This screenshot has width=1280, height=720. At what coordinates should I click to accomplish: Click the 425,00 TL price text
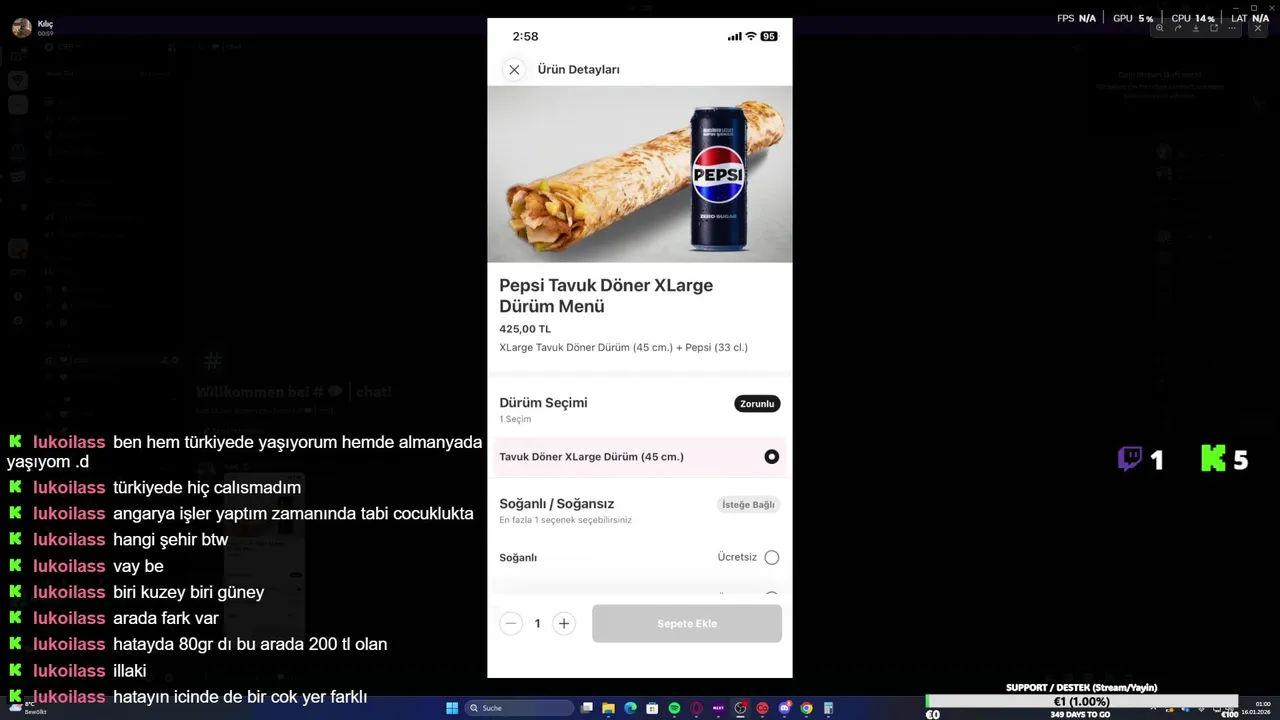coord(525,329)
